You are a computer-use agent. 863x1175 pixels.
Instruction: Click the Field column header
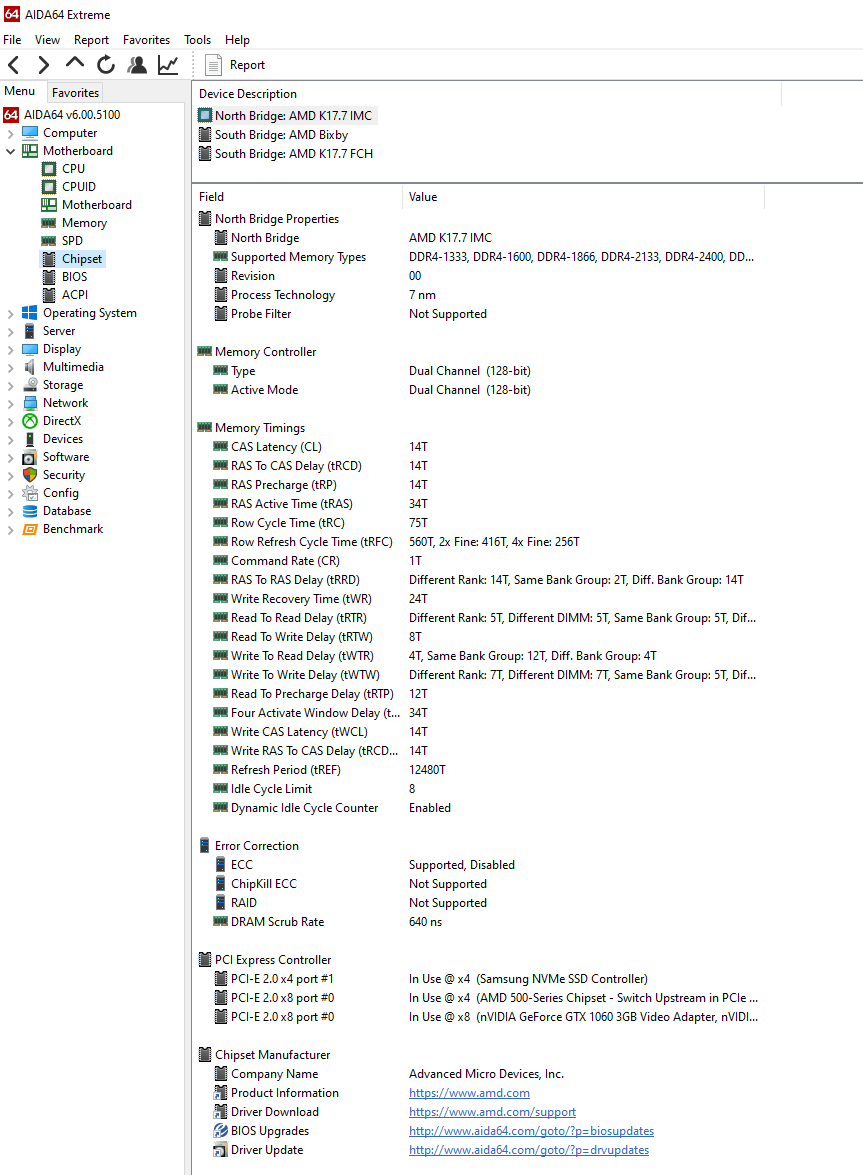click(297, 196)
